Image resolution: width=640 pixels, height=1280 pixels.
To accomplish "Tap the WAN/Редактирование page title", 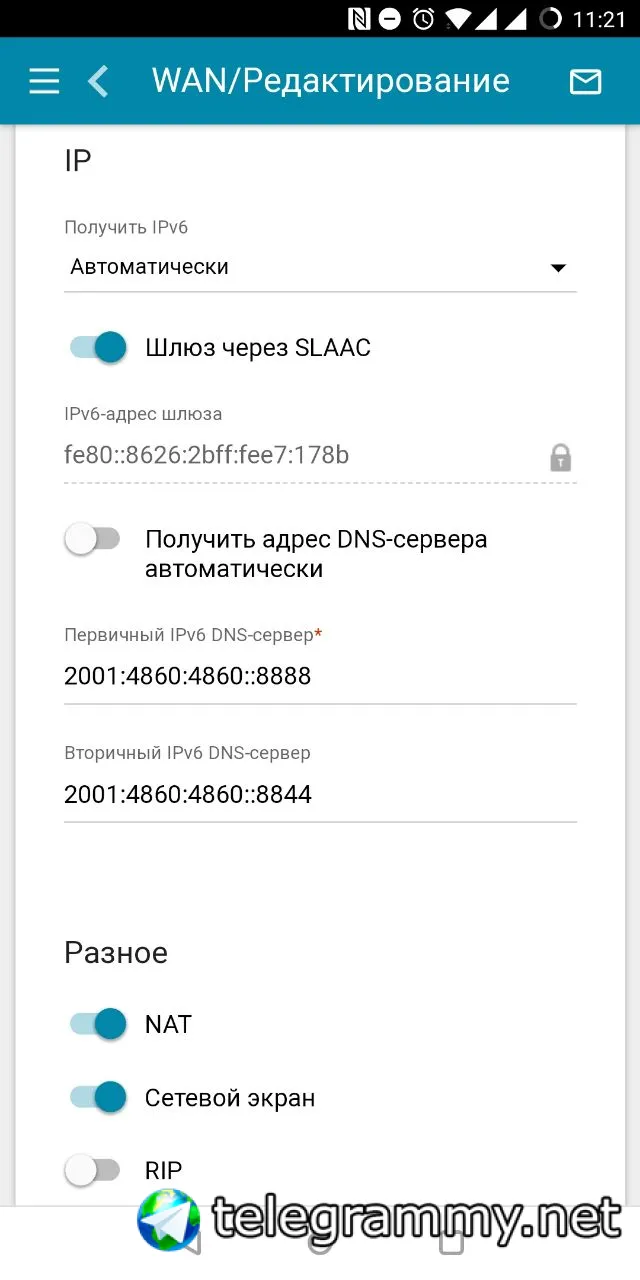I will pyautogui.click(x=331, y=81).
